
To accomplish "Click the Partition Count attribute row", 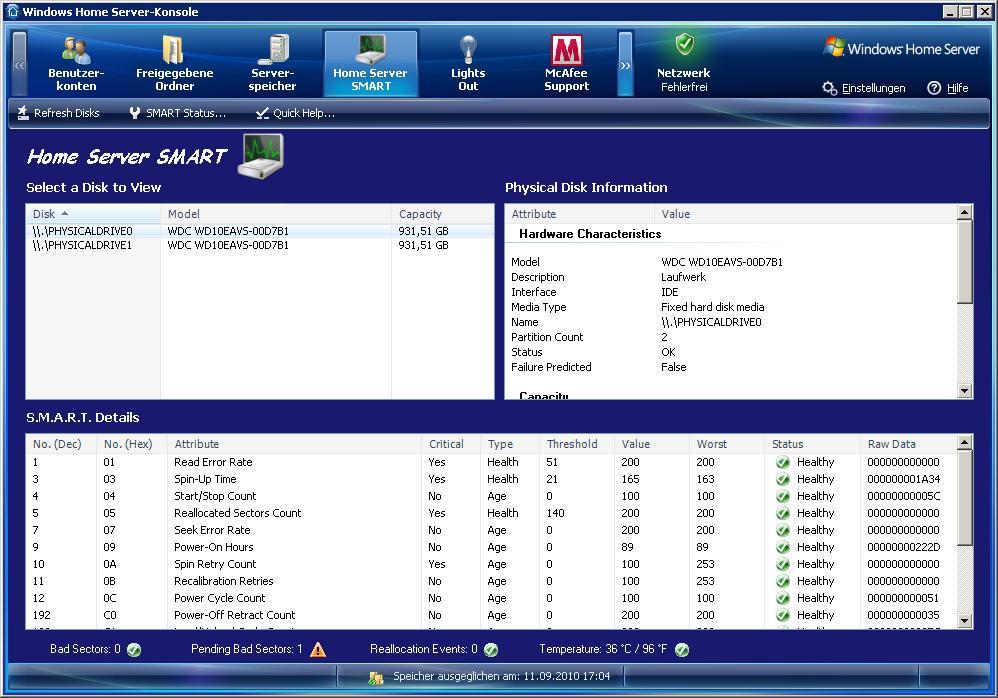I will pos(731,337).
